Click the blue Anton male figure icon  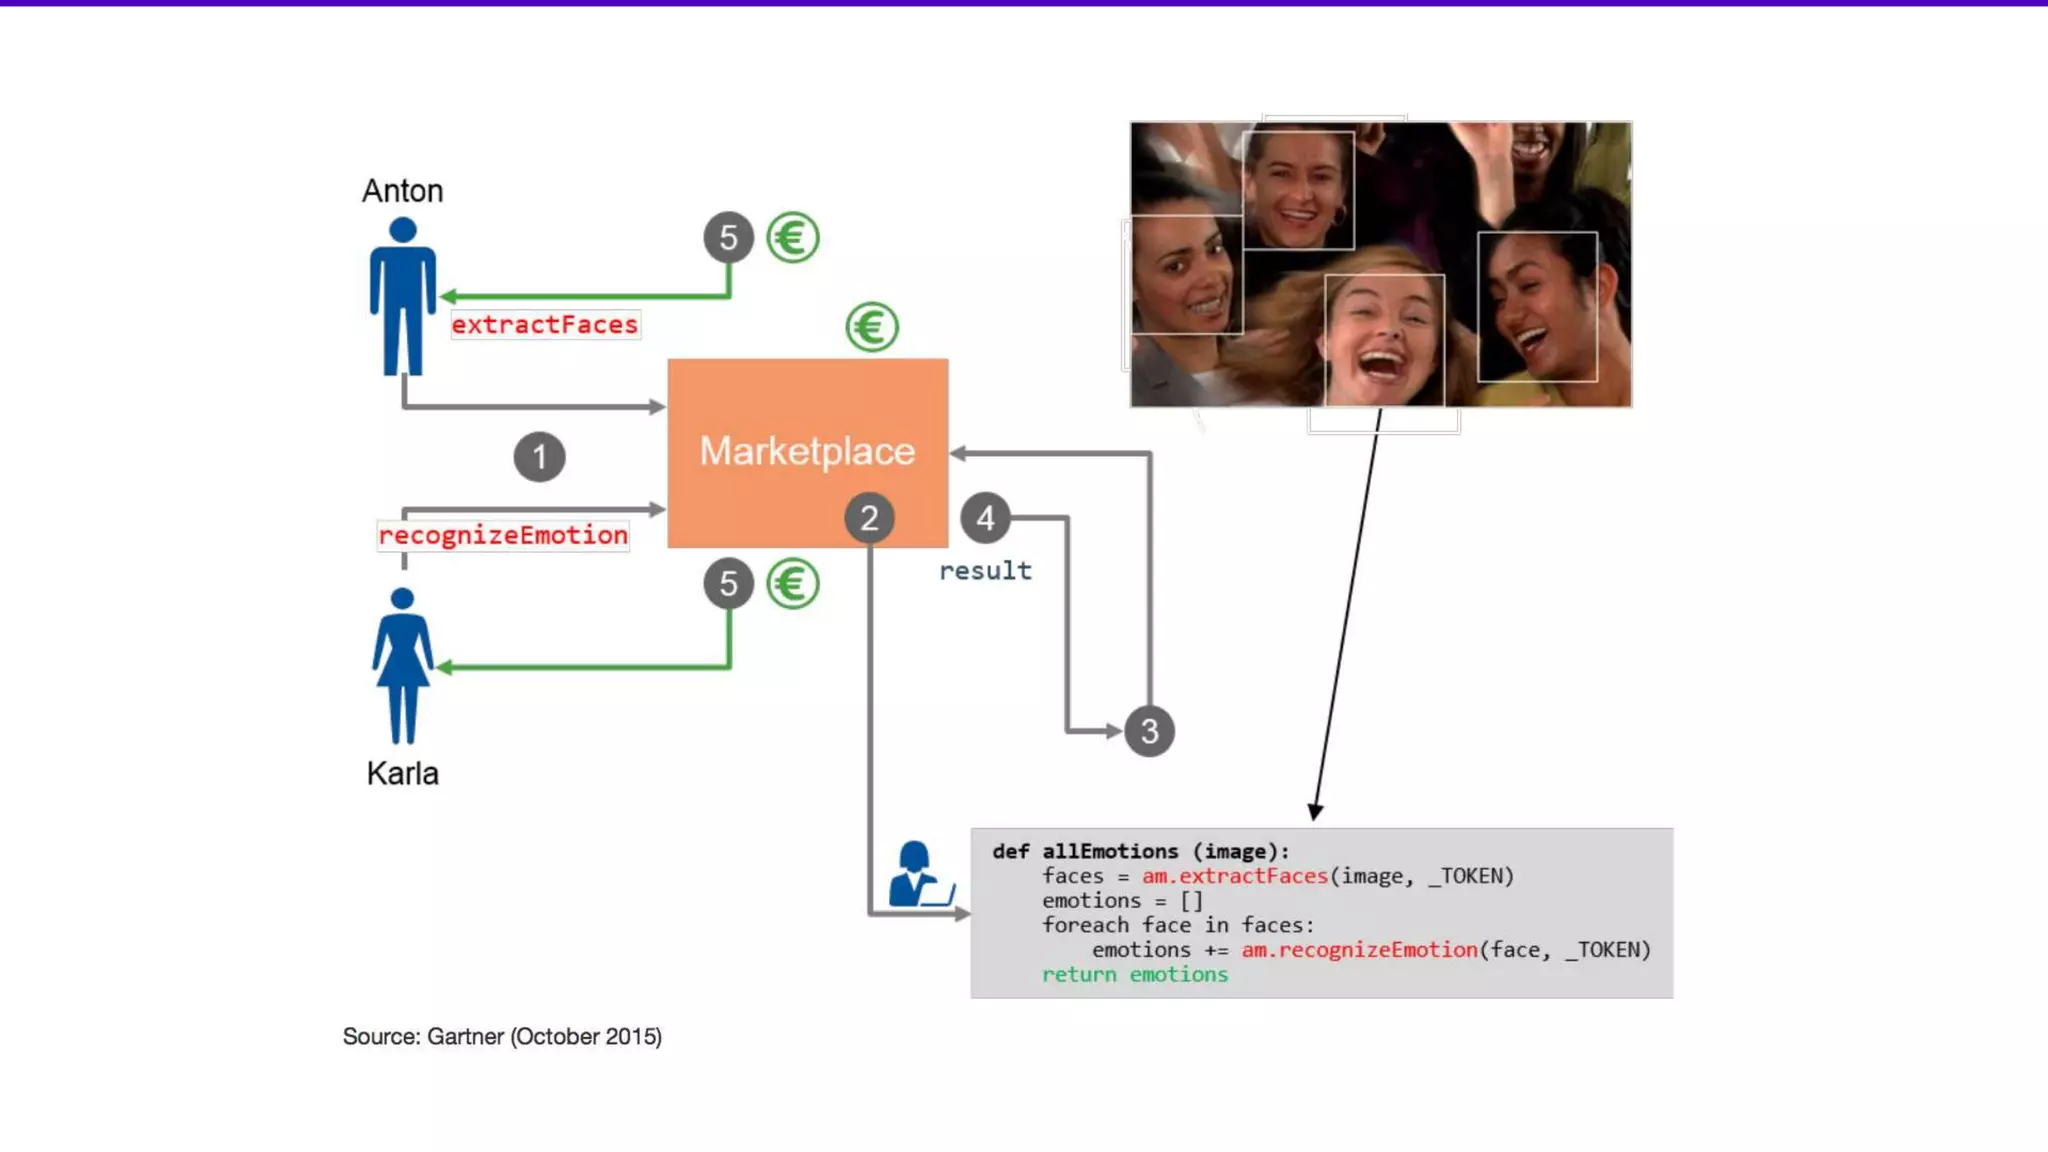pyautogui.click(x=402, y=296)
